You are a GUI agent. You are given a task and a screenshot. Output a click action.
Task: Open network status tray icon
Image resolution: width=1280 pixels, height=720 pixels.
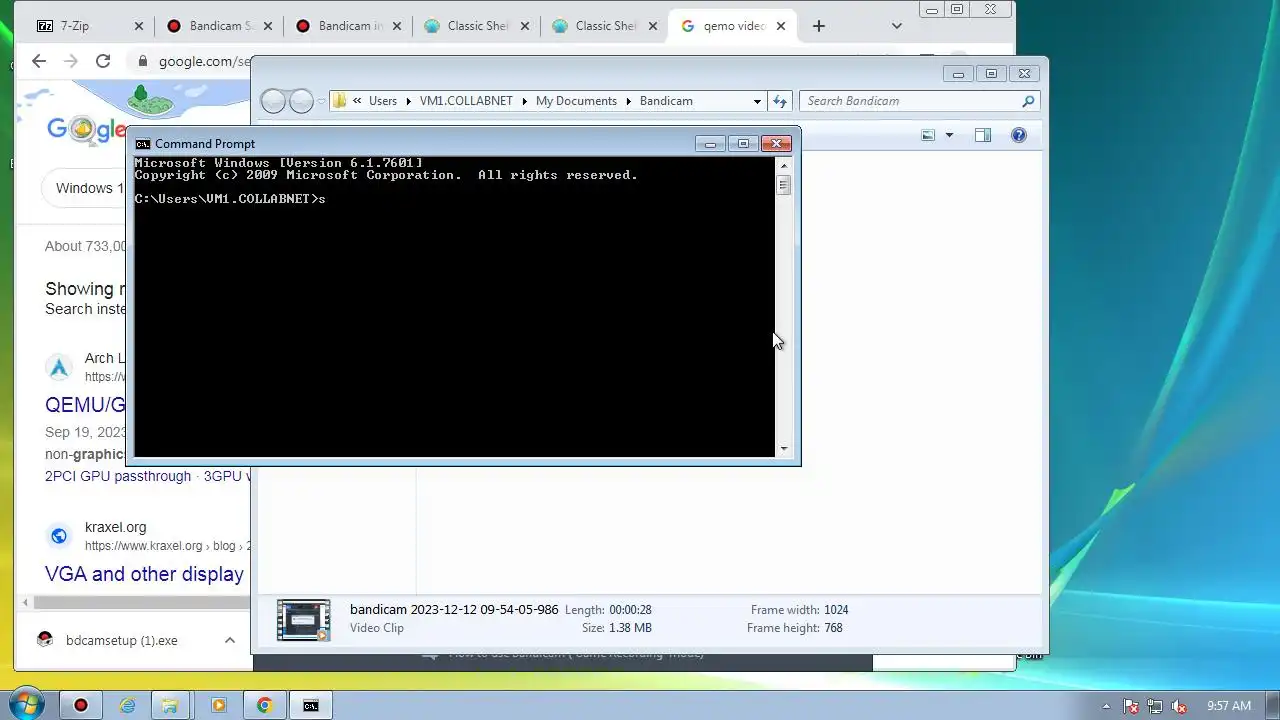pos(1155,706)
